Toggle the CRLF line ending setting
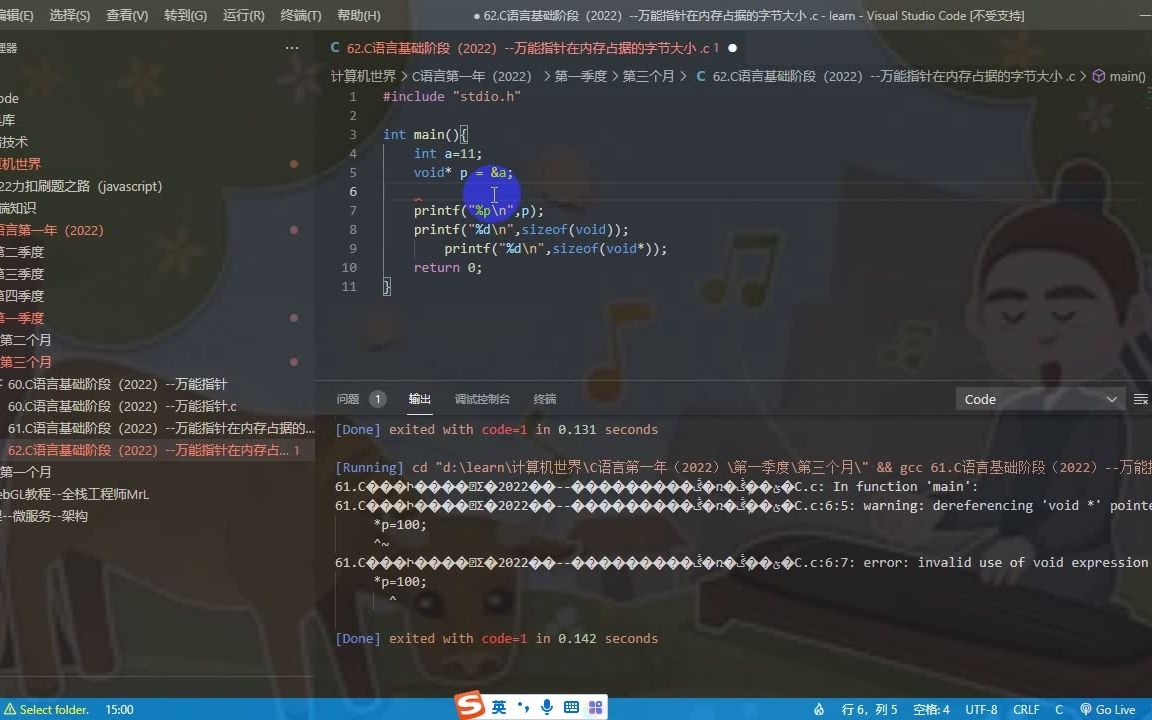 tap(1026, 709)
